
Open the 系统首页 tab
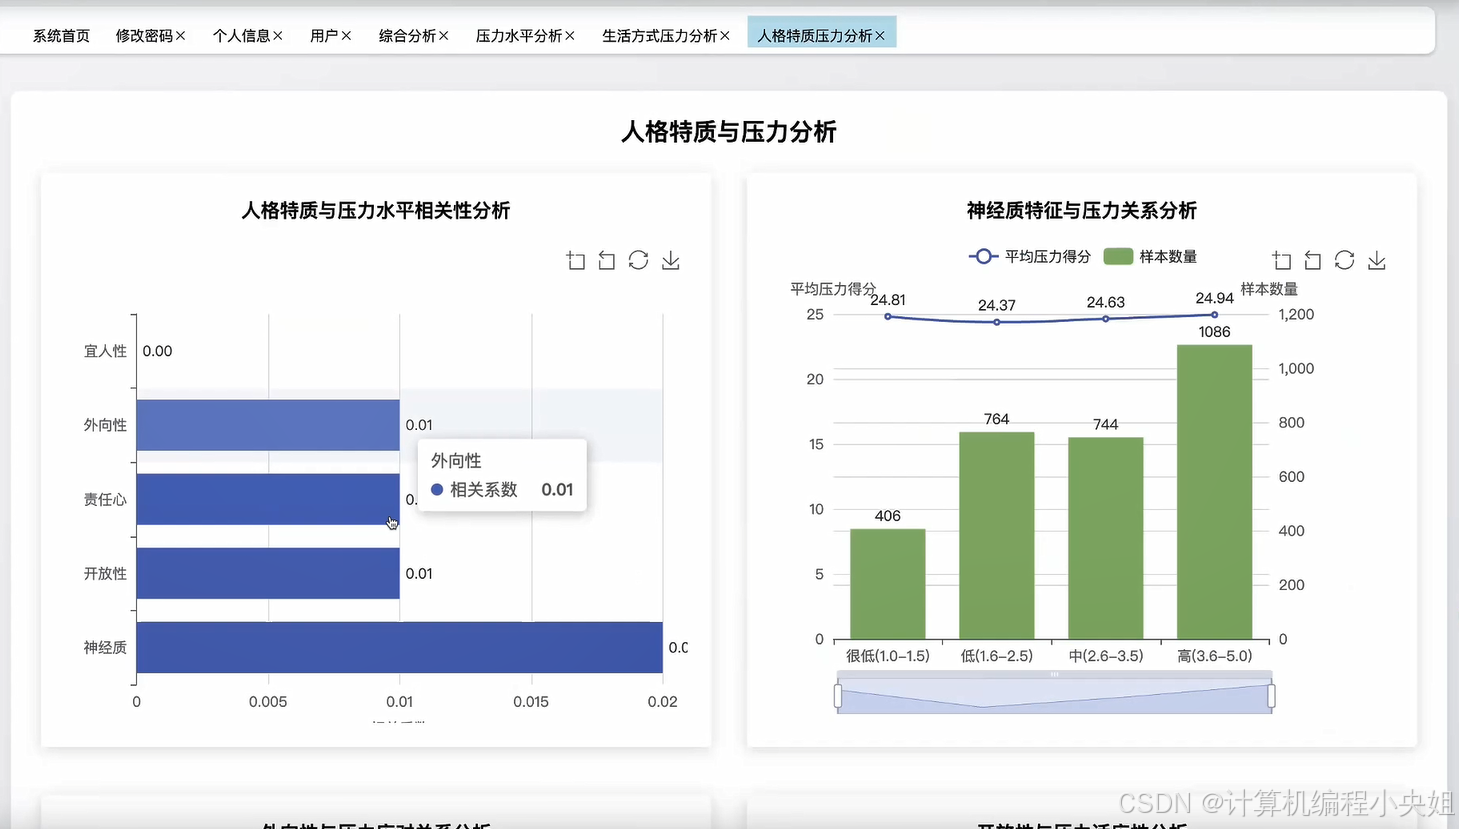(61, 36)
